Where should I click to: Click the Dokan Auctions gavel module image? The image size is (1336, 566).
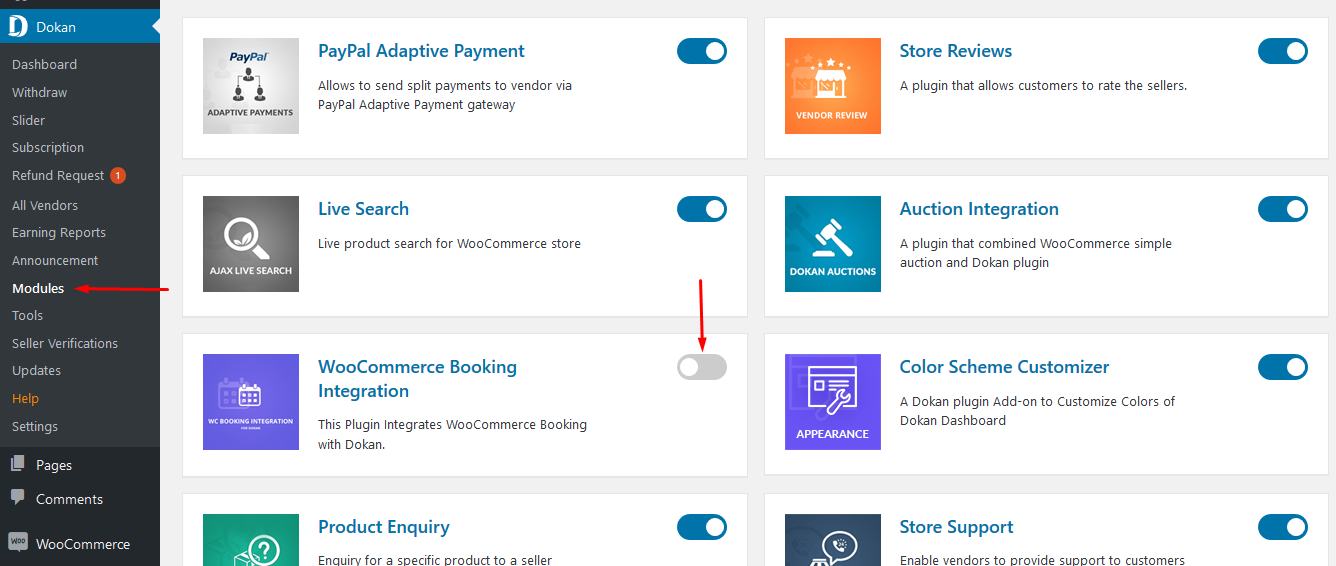(x=833, y=244)
